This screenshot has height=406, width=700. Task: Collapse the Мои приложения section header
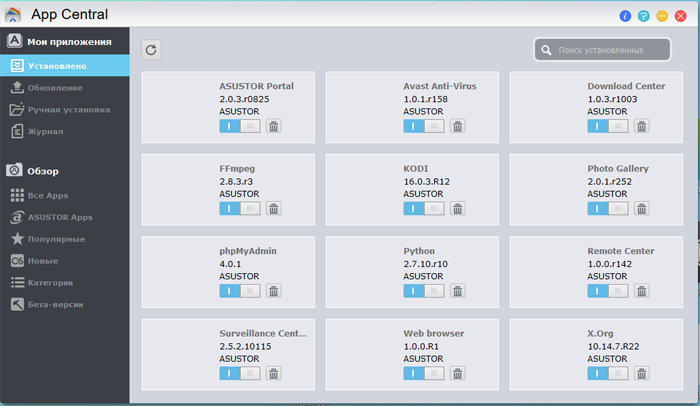pos(64,42)
